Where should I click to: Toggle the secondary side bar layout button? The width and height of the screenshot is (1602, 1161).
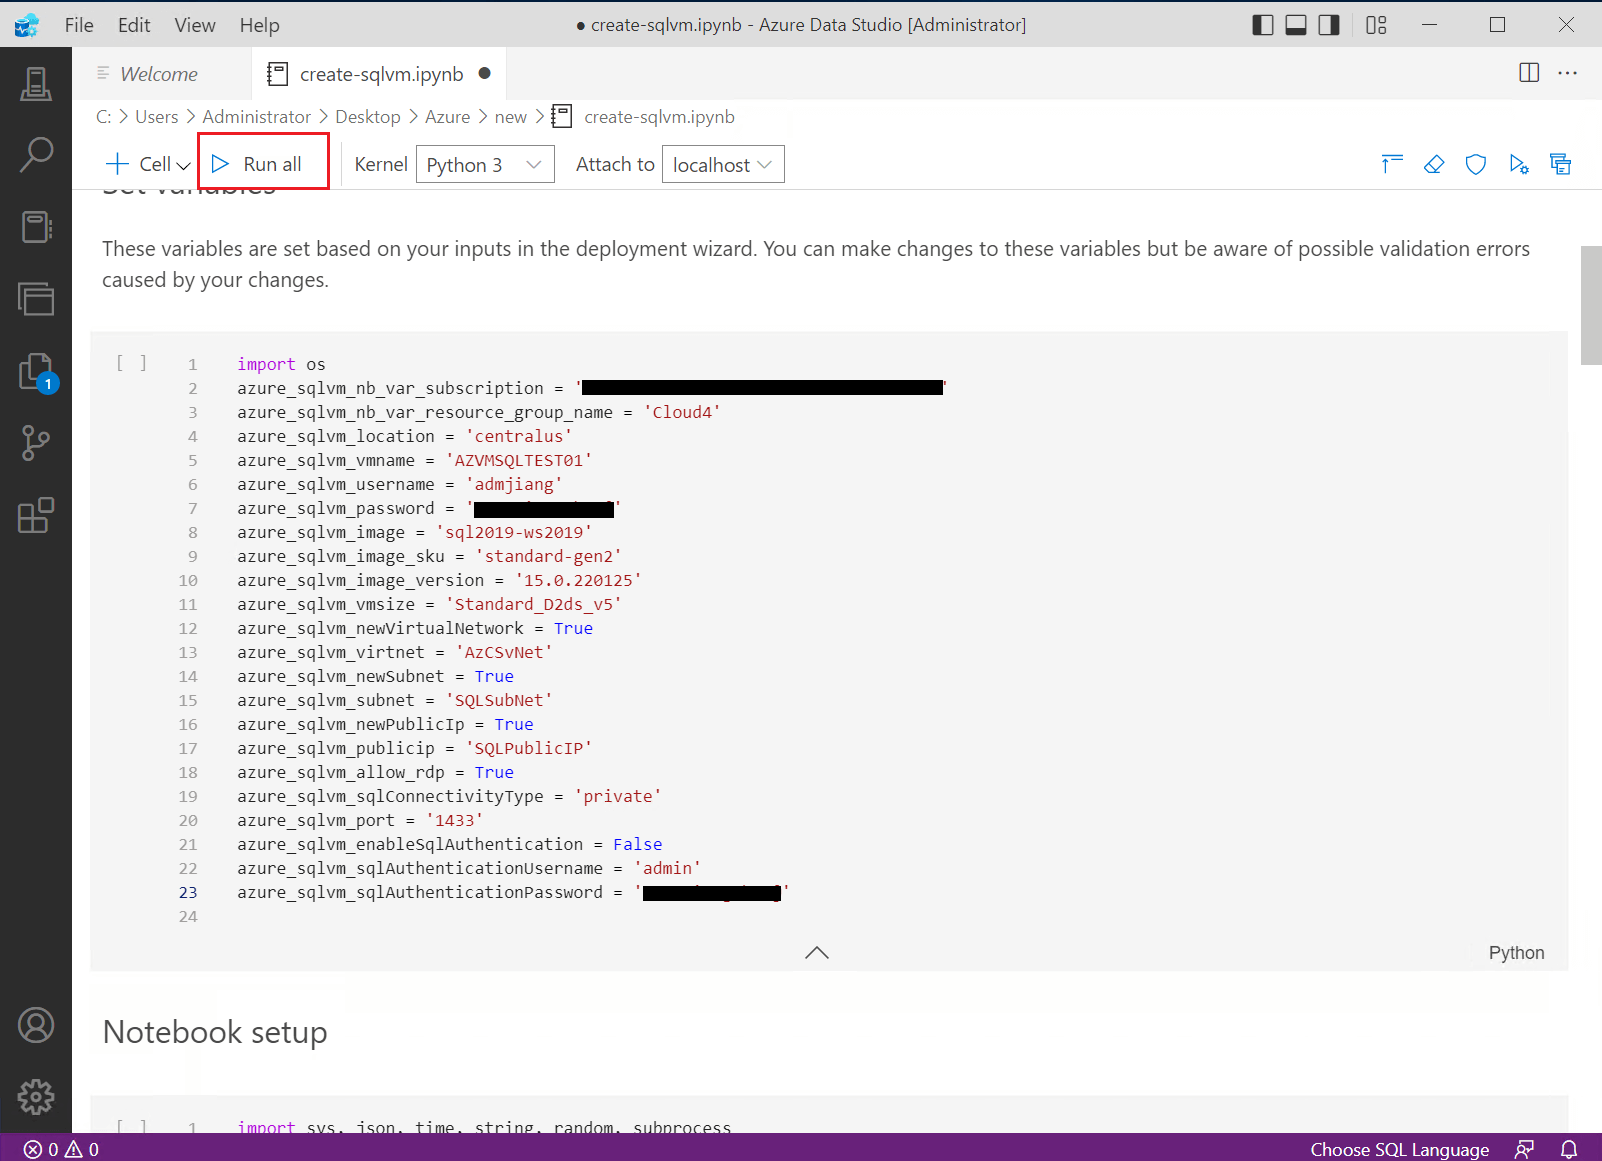click(1329, 25)
